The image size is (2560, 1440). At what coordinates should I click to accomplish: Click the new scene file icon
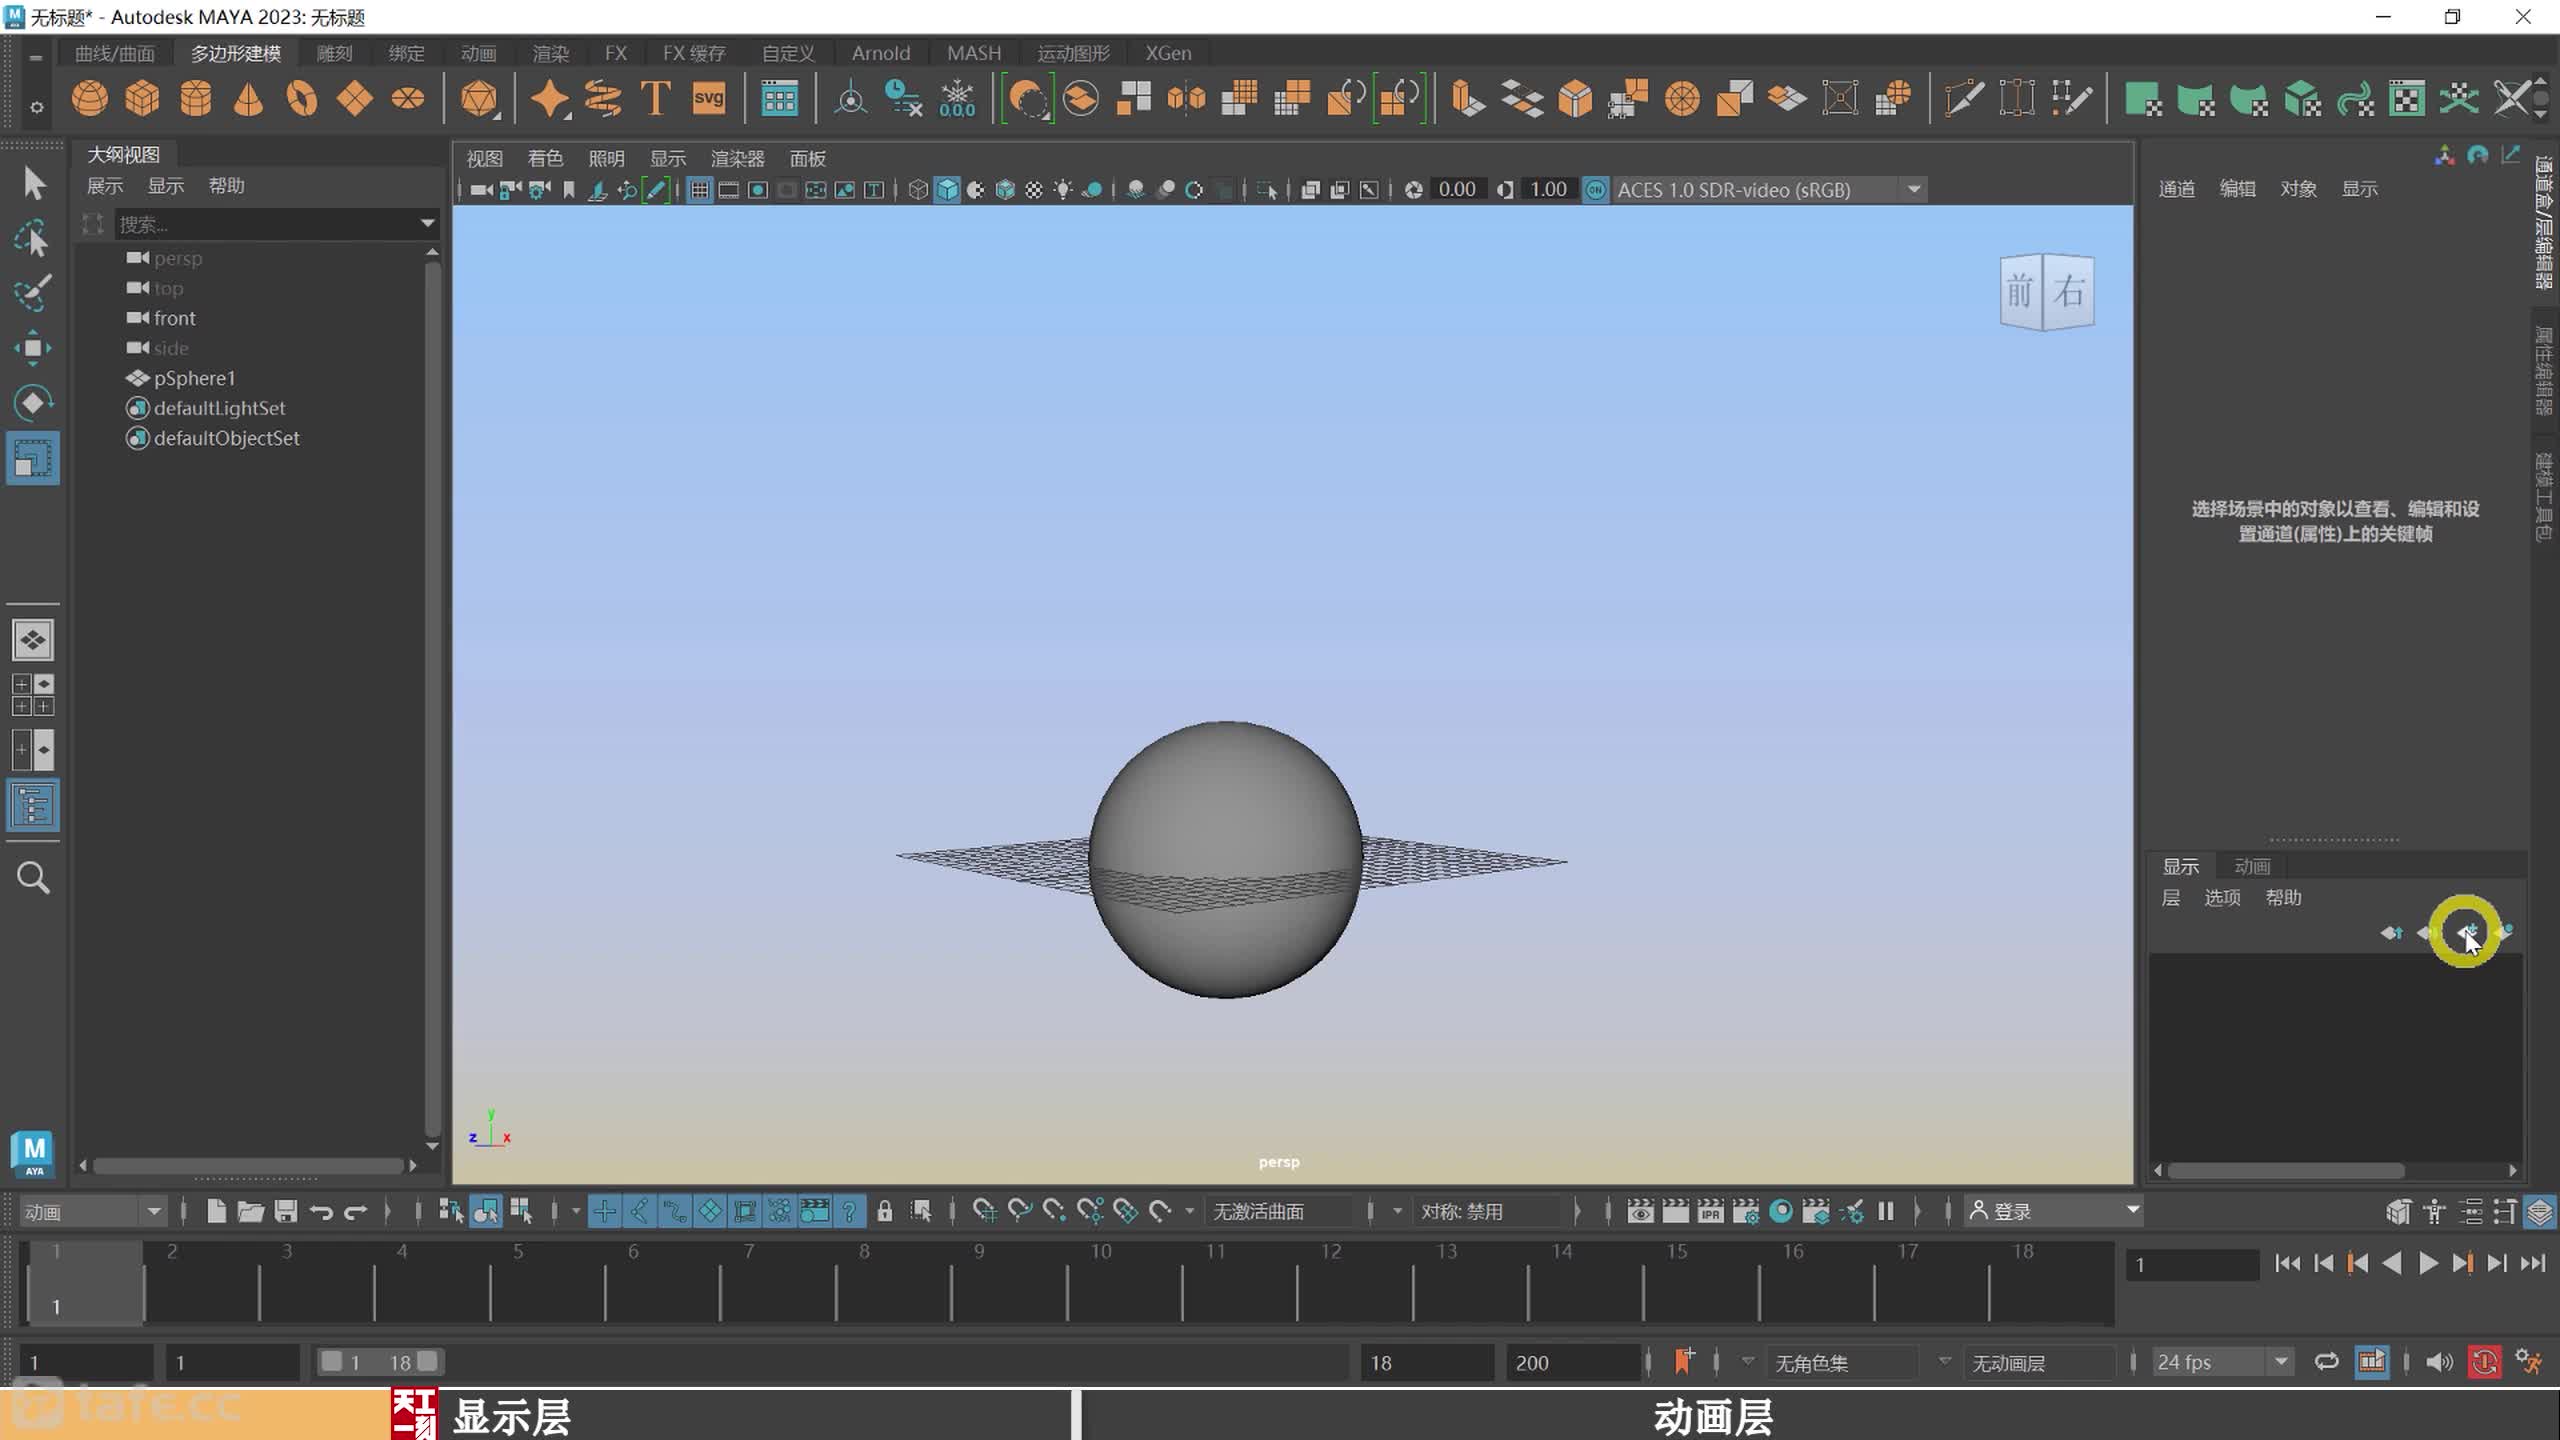coord(216,1212)
